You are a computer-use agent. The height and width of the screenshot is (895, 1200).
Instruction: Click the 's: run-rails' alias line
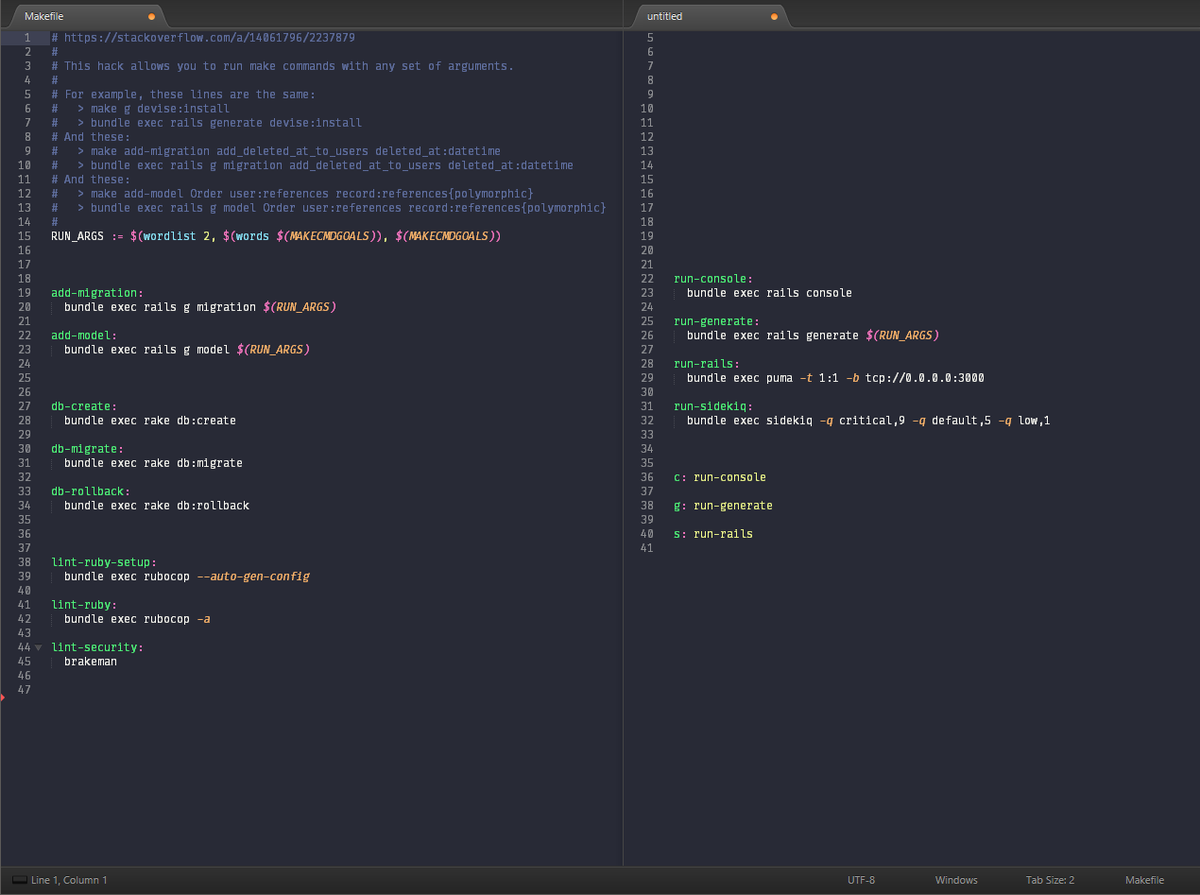click(713, 534)
